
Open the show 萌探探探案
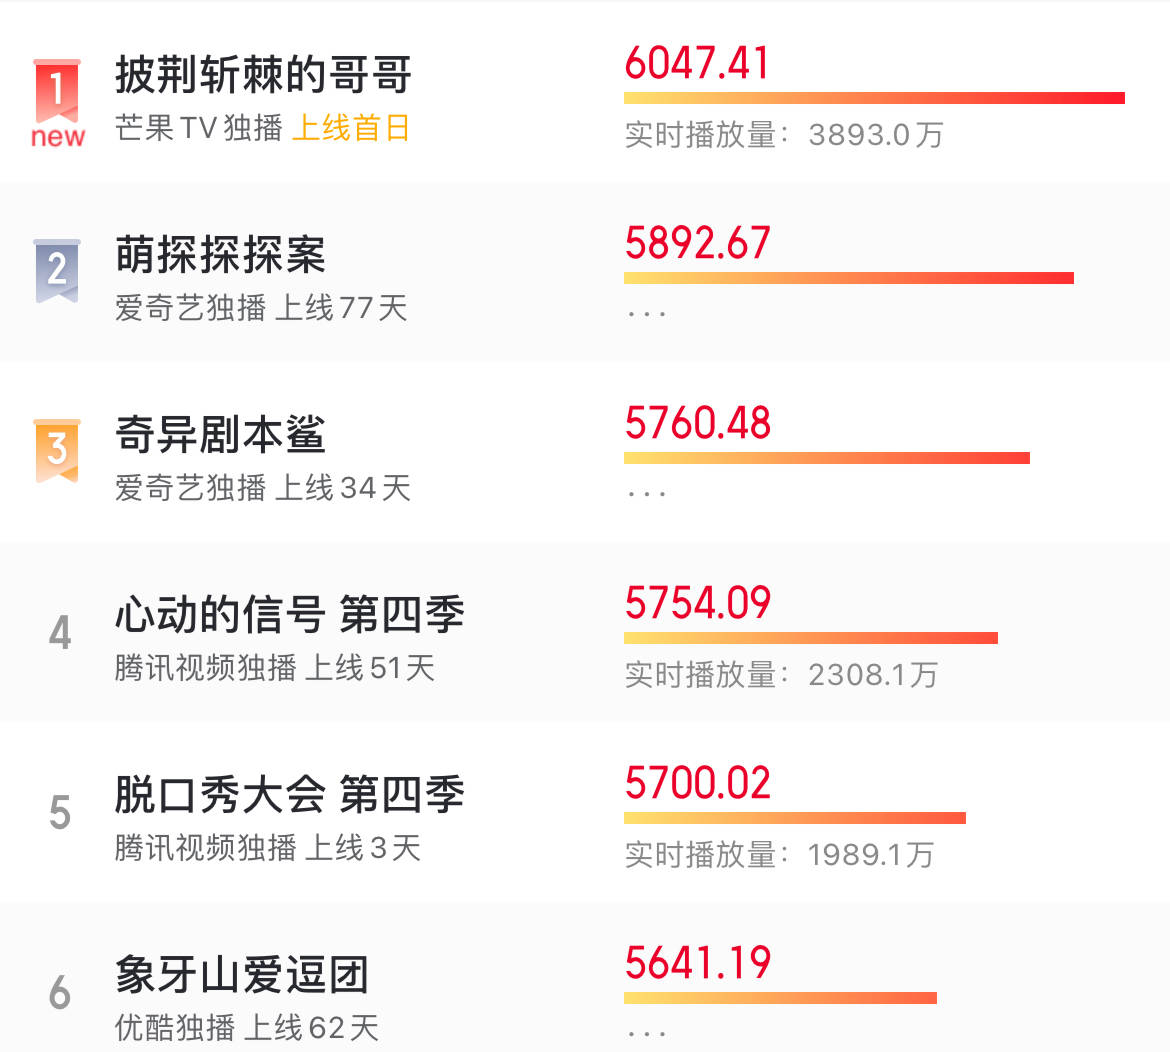coord(220,254)
